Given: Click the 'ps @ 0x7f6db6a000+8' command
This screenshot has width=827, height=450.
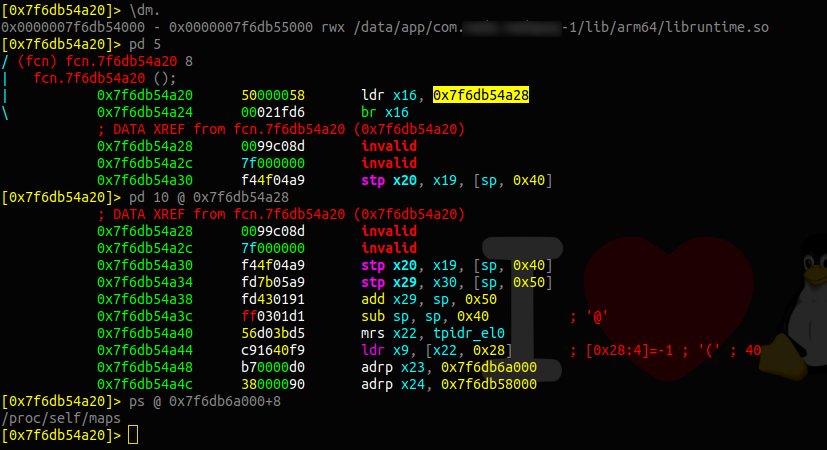Looking at the screenshot, I should coord(205,401).
